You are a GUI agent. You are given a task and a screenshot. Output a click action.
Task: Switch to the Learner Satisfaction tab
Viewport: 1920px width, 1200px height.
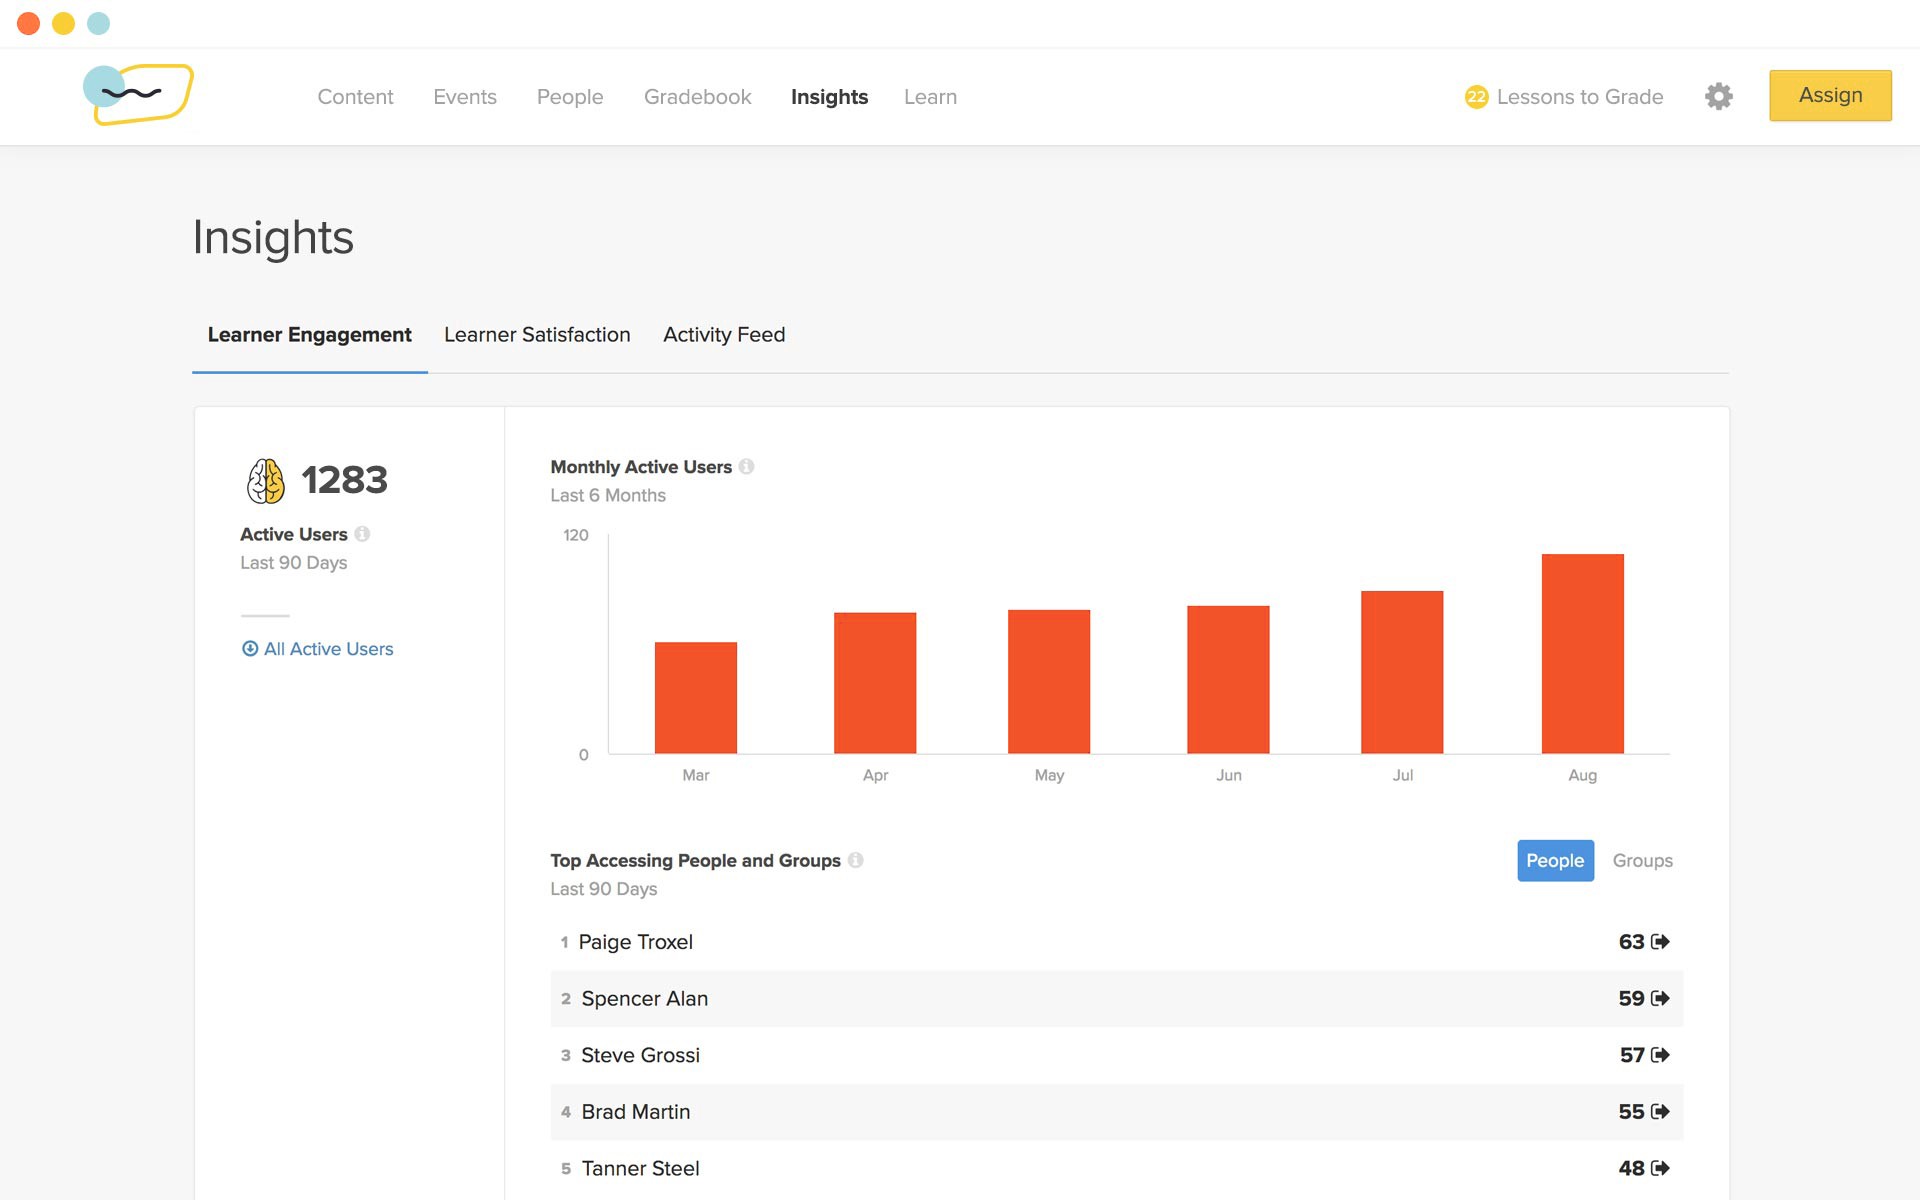(x=537, y=334)
